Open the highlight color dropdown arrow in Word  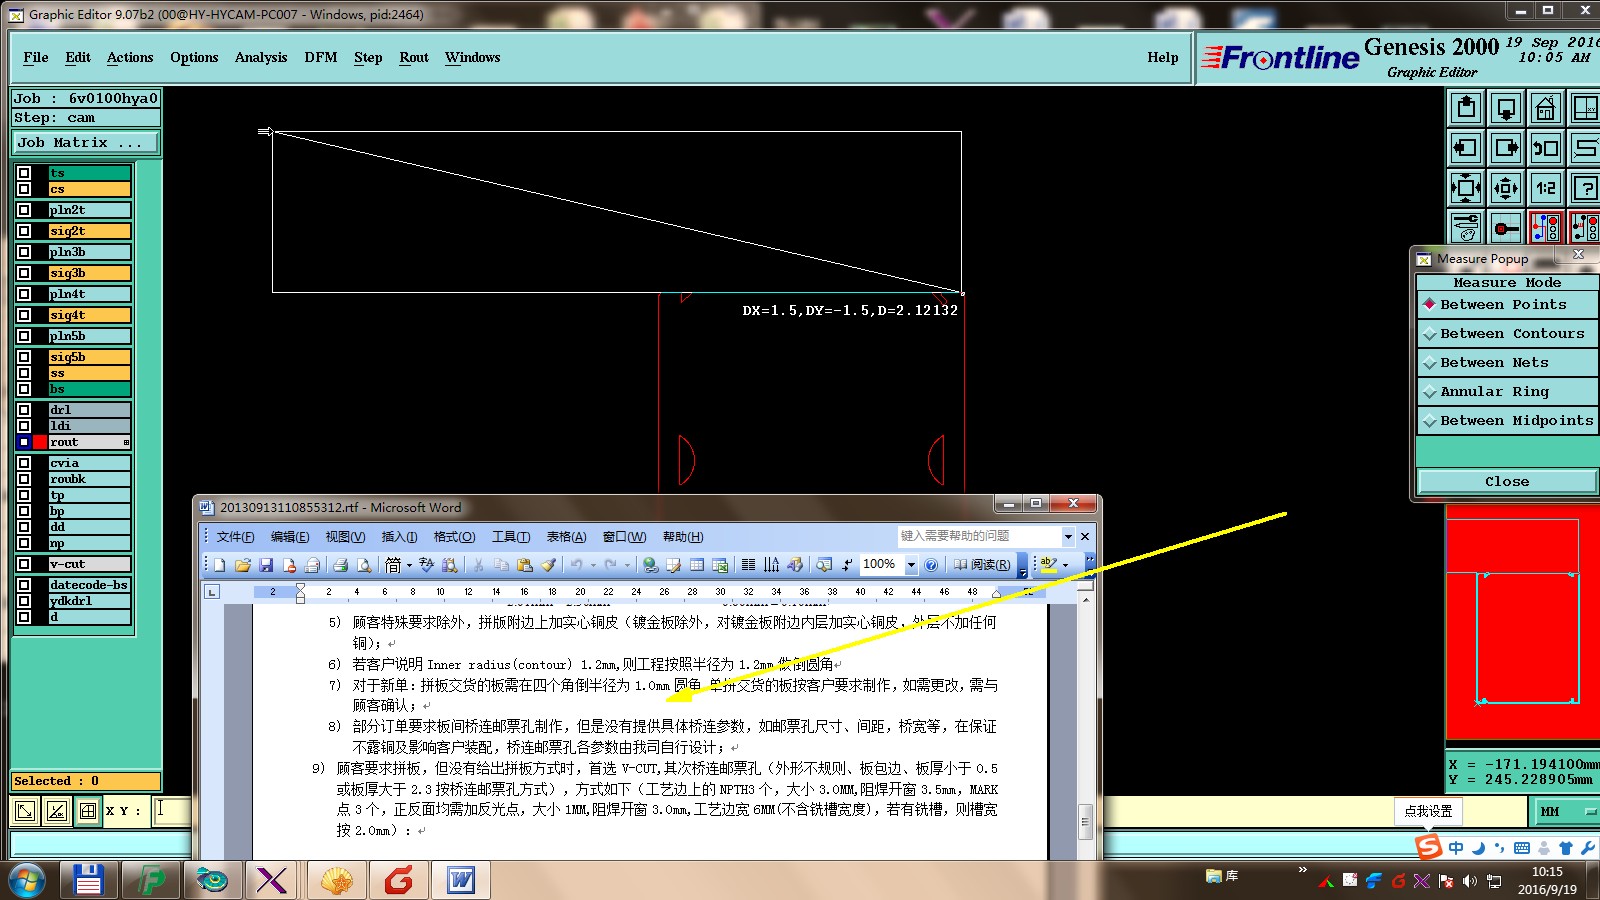[x=1066, y=565]
